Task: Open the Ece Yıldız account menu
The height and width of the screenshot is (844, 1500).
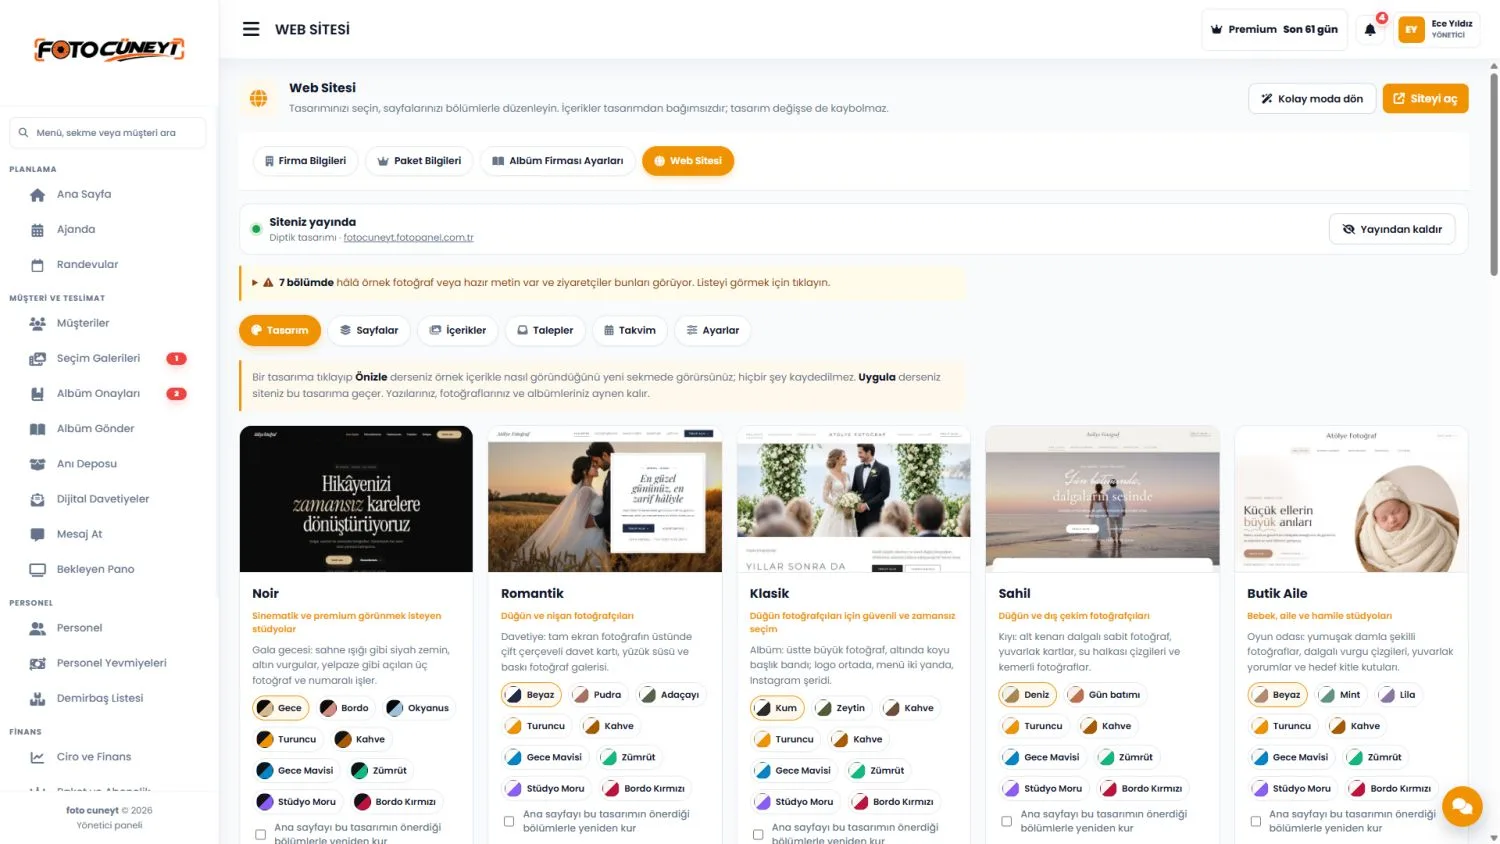Action: tap(1437, 29)
